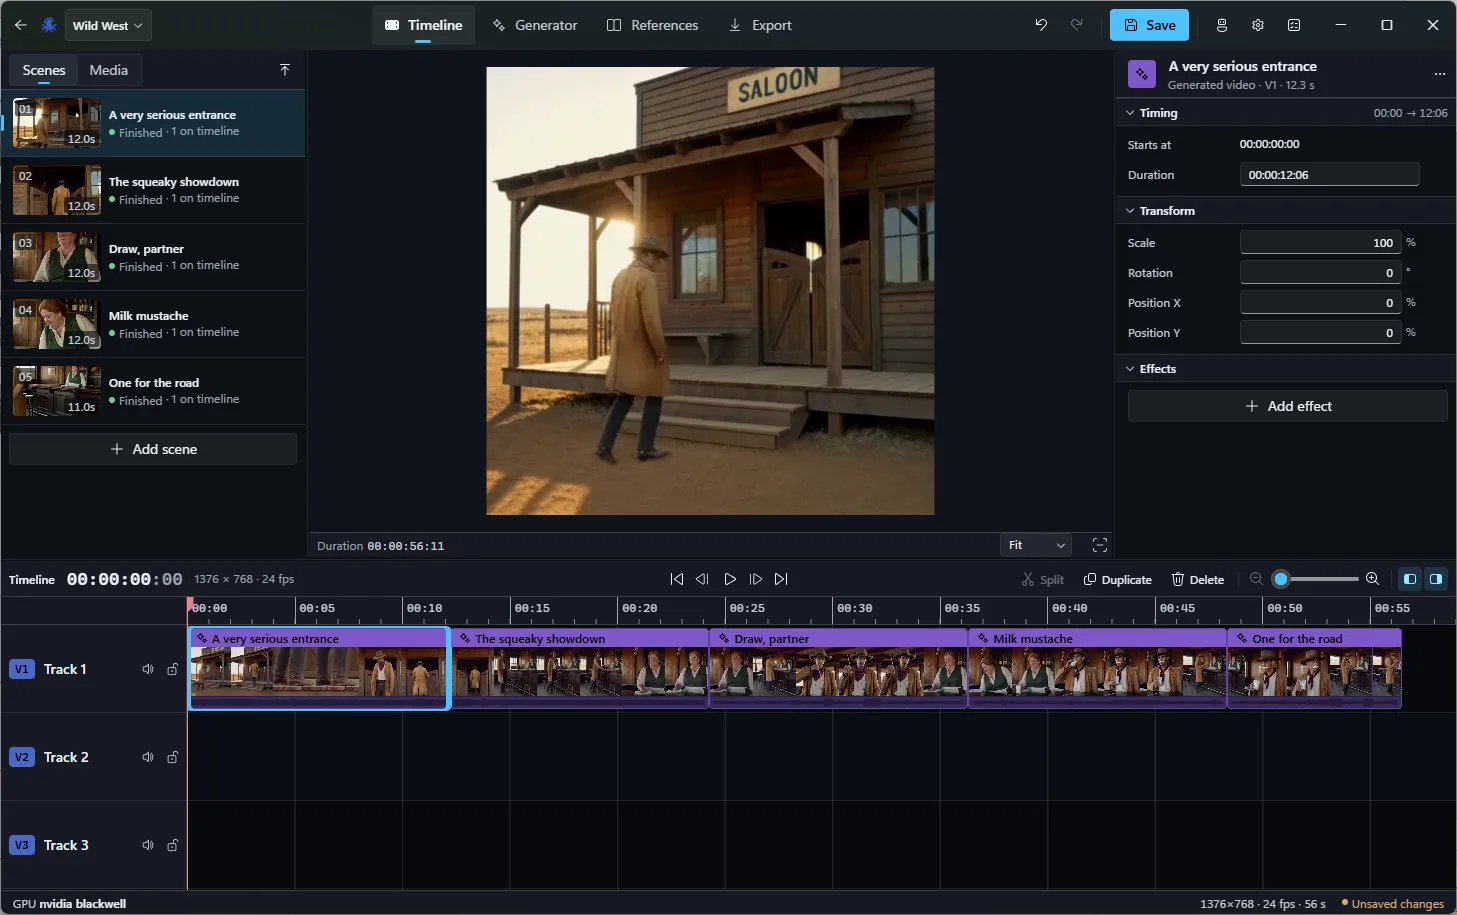The width and height of the screenshot is (1457, 915).
Task: Undo the last action
Action: click(x=1041, y=25)
